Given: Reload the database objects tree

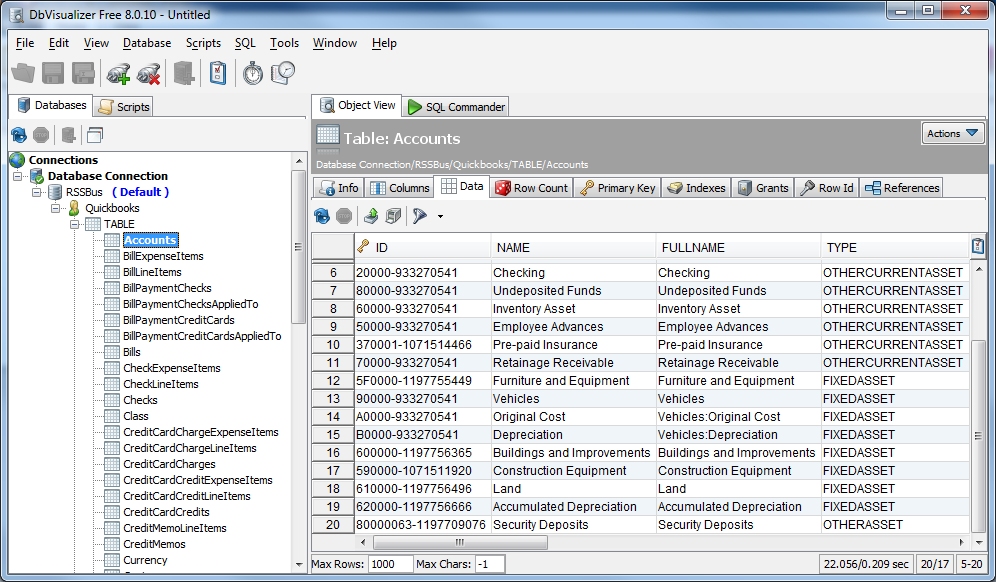Looking at the screenshot, I should pos(19,135).
